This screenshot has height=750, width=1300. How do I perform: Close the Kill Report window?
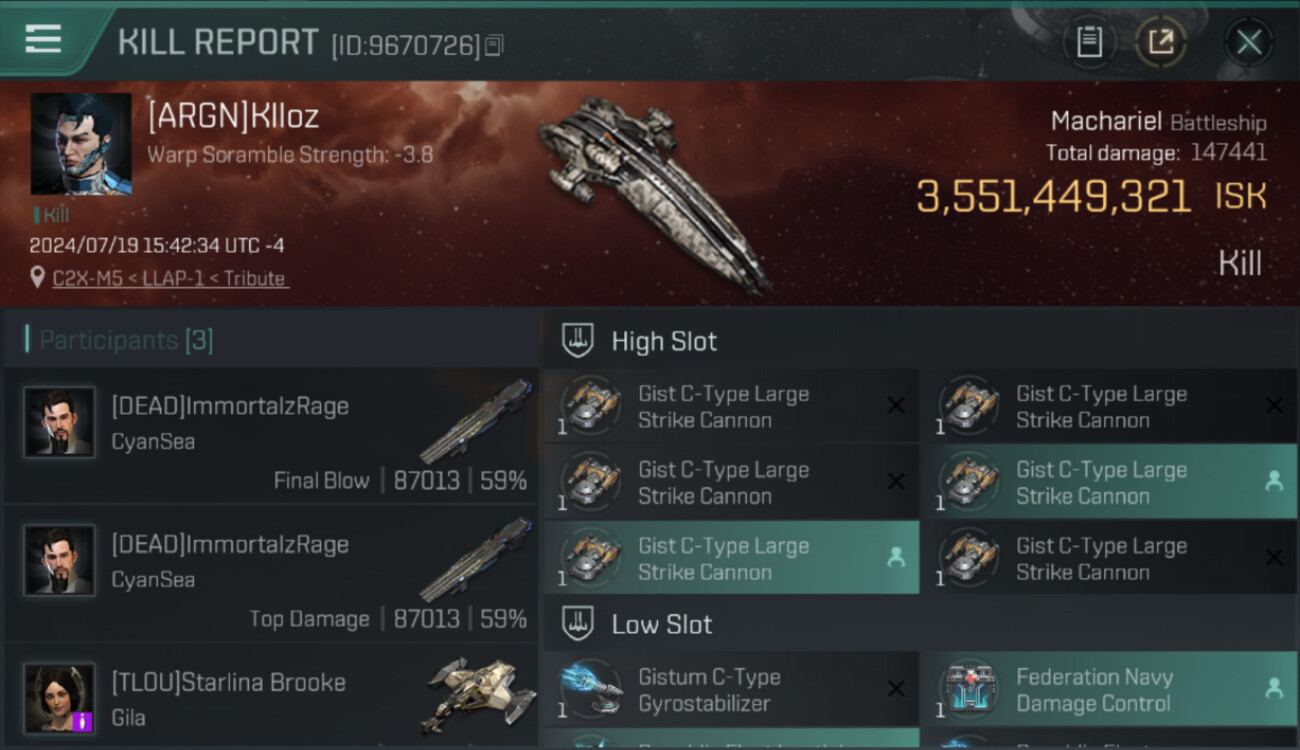[1249, 42]
